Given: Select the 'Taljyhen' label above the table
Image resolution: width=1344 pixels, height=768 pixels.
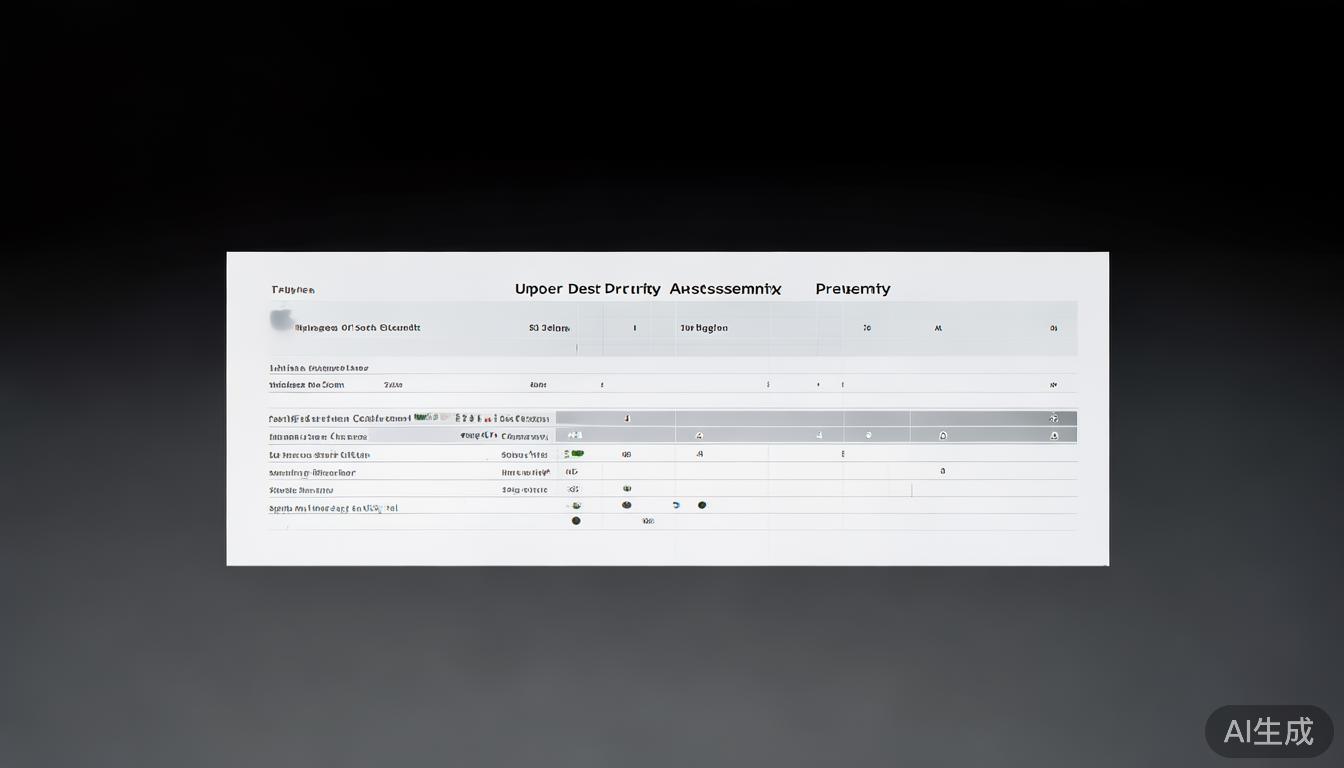Looking at the screenshot, I should point(293,290).
